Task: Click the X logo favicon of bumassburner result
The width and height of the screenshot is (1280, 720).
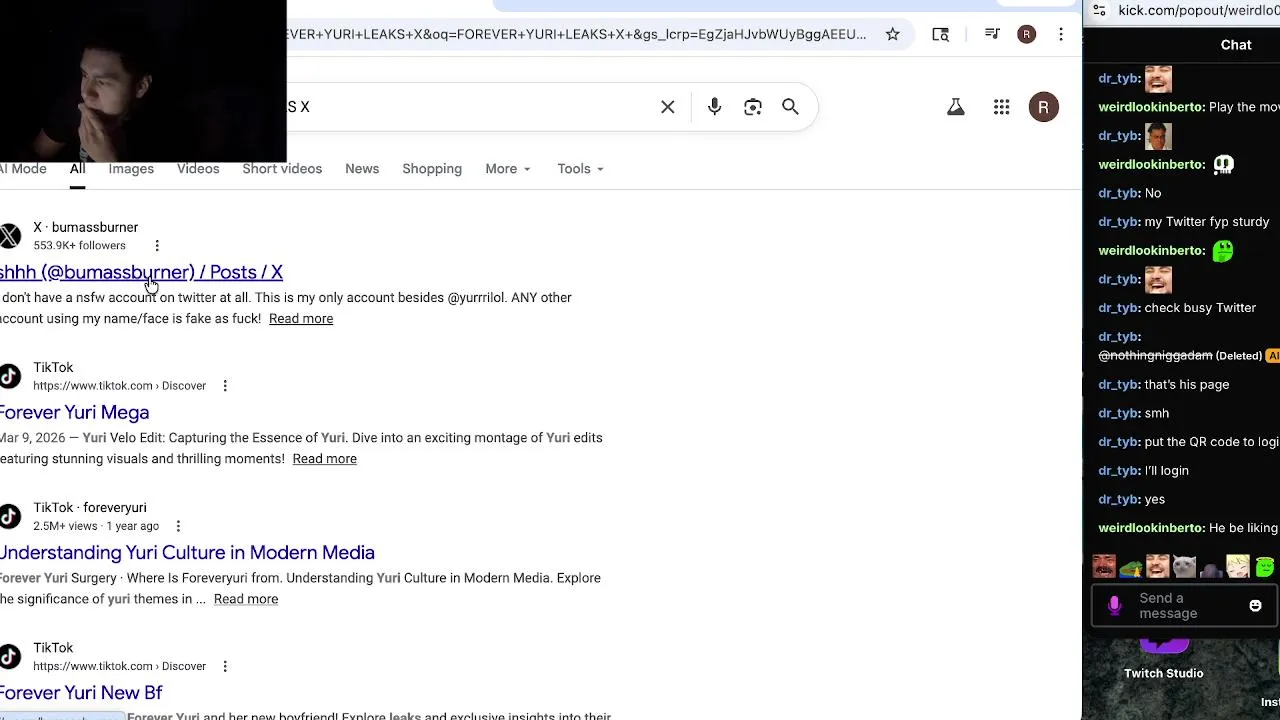Action: click(9, 236)
